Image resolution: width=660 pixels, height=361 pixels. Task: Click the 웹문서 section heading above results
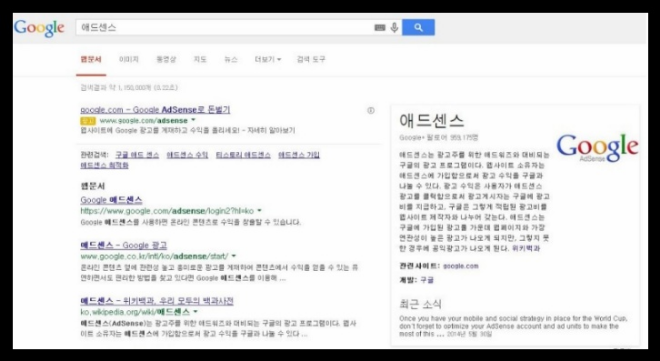coord(92,186)
